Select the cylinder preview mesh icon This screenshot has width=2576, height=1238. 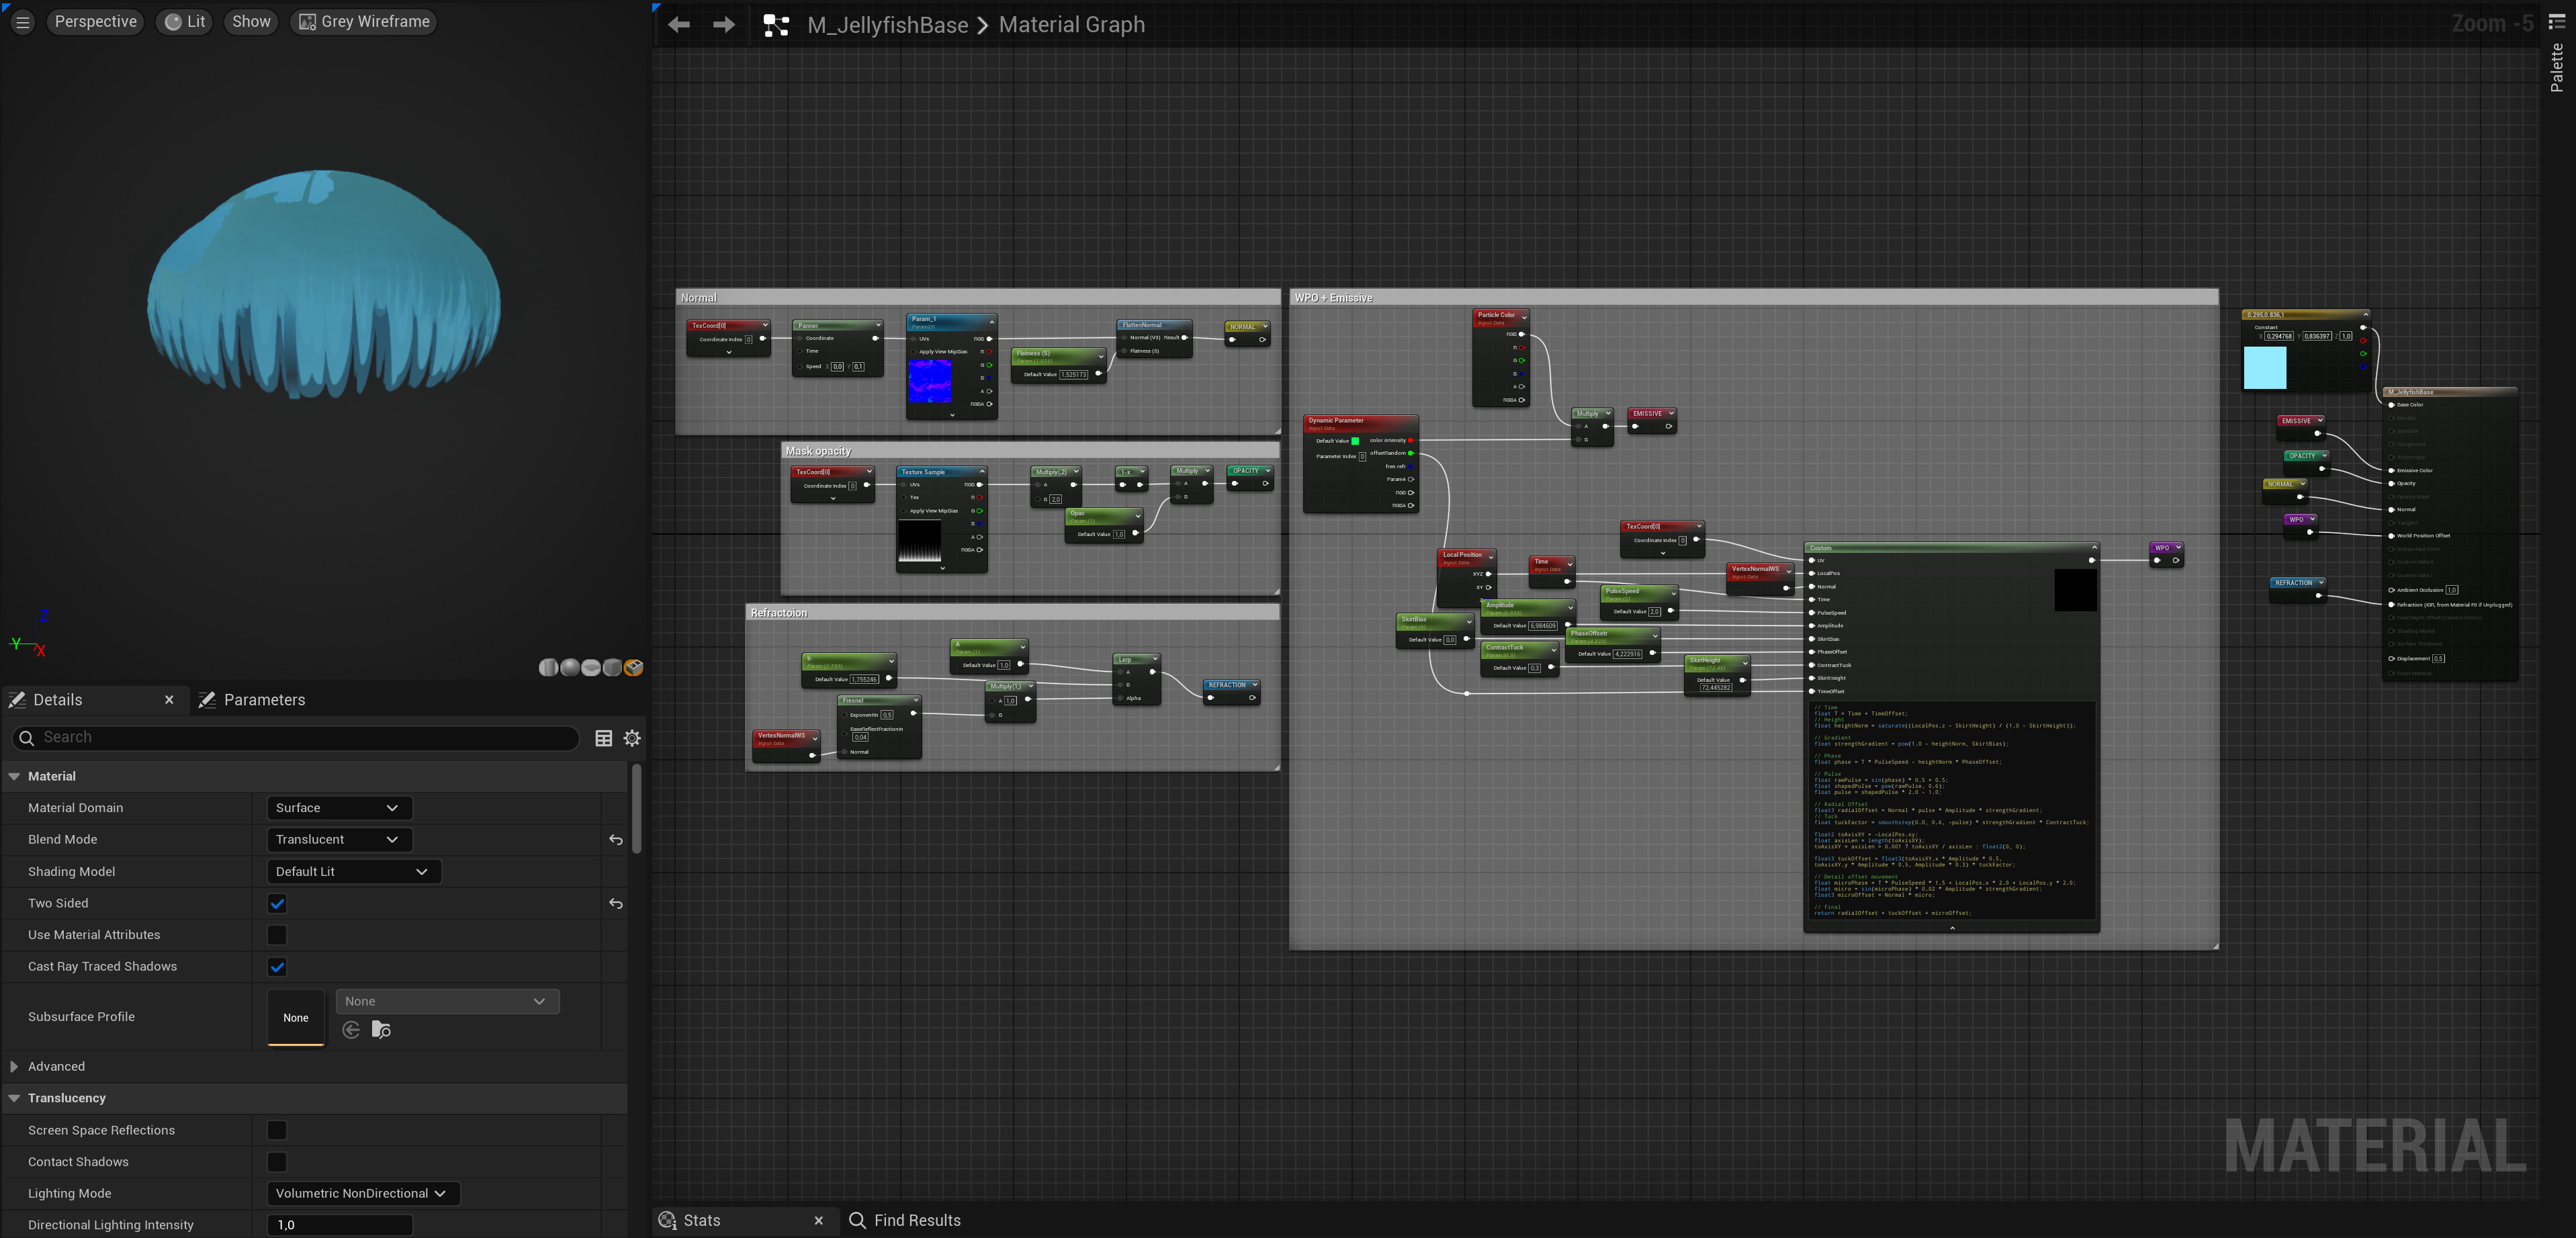tap(549, 668)
